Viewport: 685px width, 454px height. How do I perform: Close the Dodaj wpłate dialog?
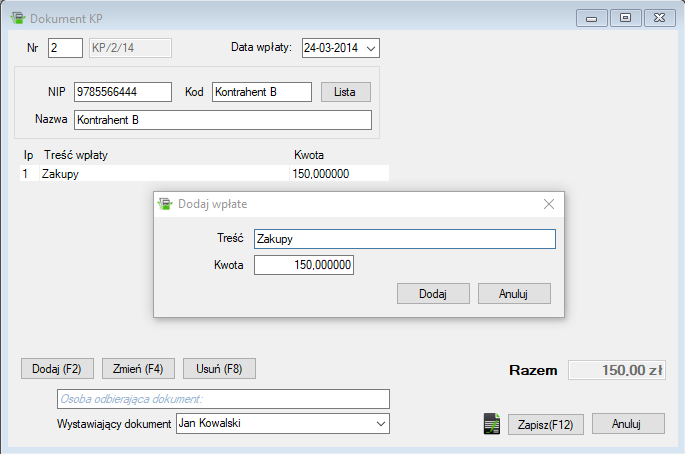(x=548, y=204)
